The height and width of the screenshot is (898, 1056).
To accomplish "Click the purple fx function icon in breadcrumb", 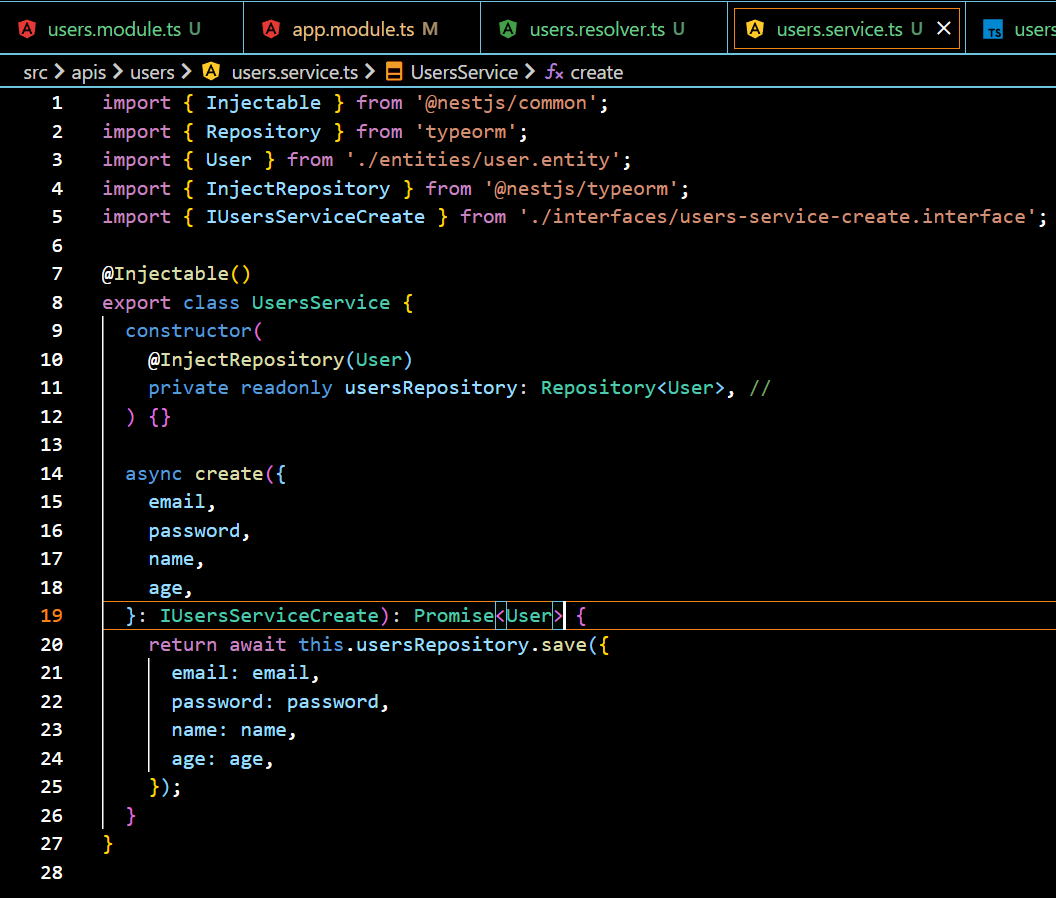I will point(554,71).
